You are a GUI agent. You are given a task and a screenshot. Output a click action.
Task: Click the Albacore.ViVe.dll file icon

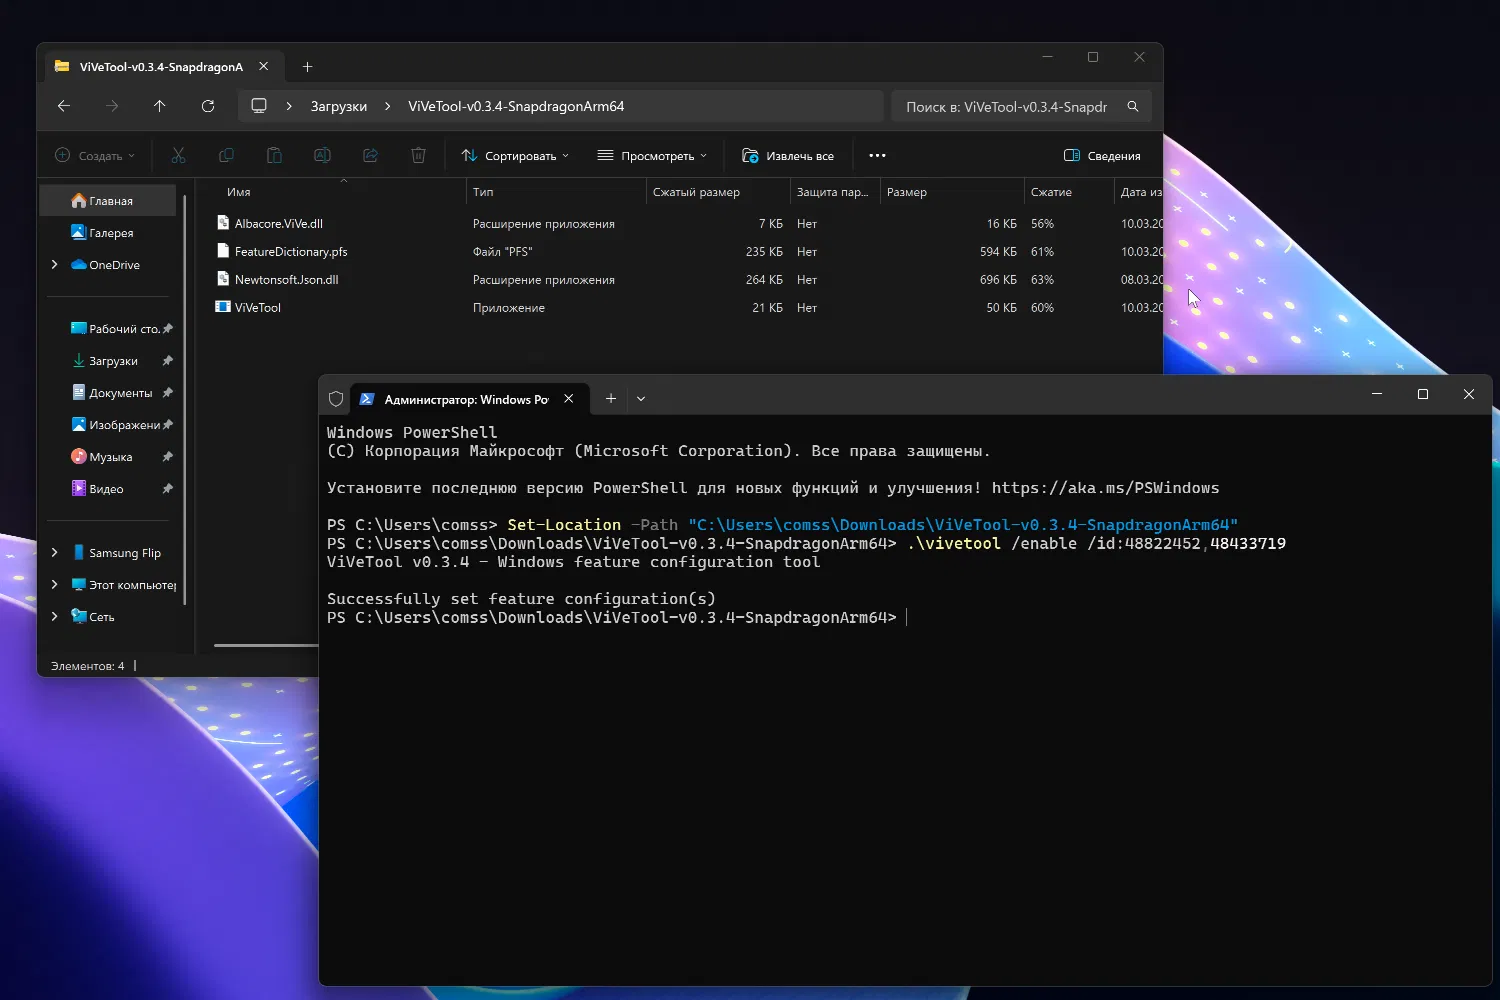tap(223, 223)
